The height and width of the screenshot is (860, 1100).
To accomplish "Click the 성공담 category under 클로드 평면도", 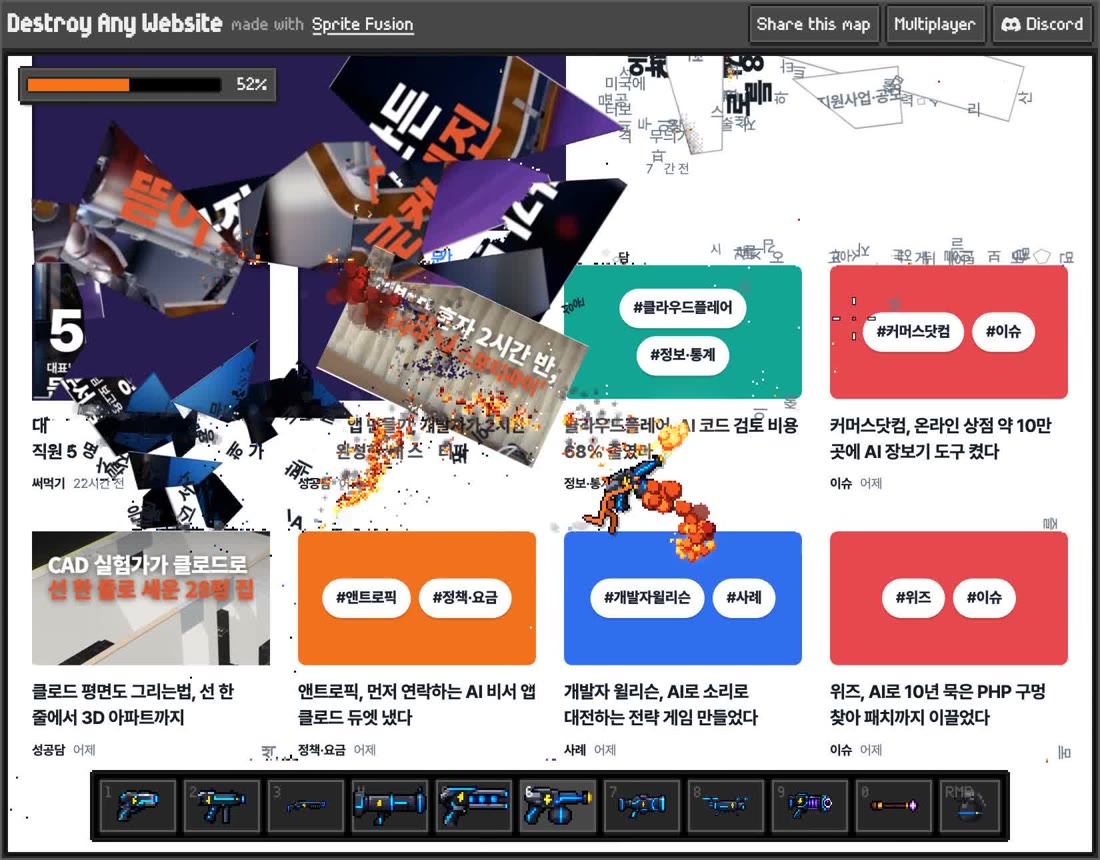I will [48, 750].
